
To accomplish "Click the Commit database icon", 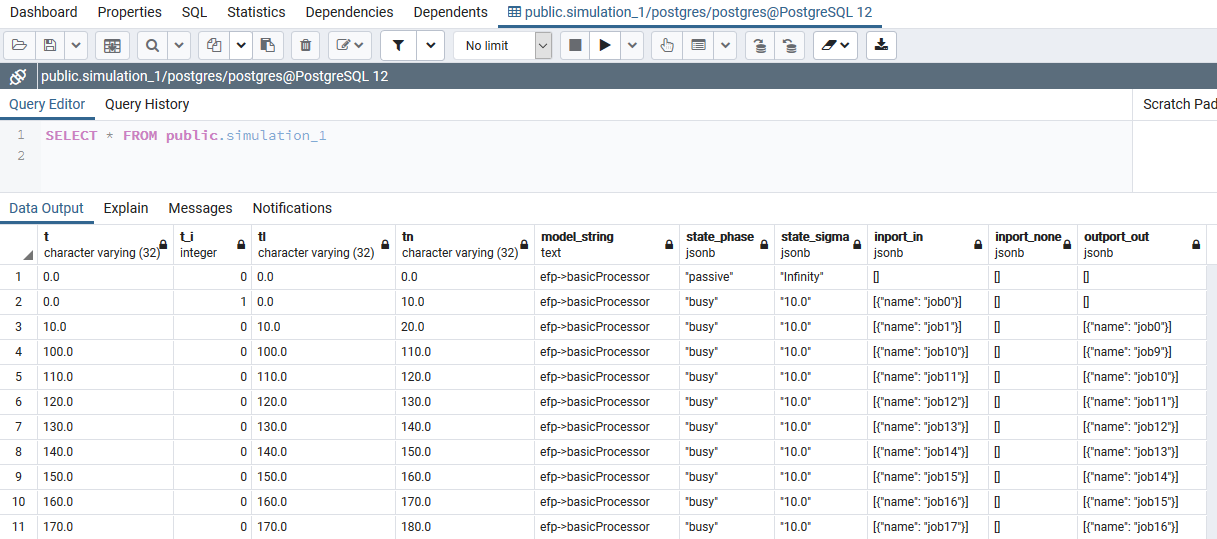I will point(760,45).
